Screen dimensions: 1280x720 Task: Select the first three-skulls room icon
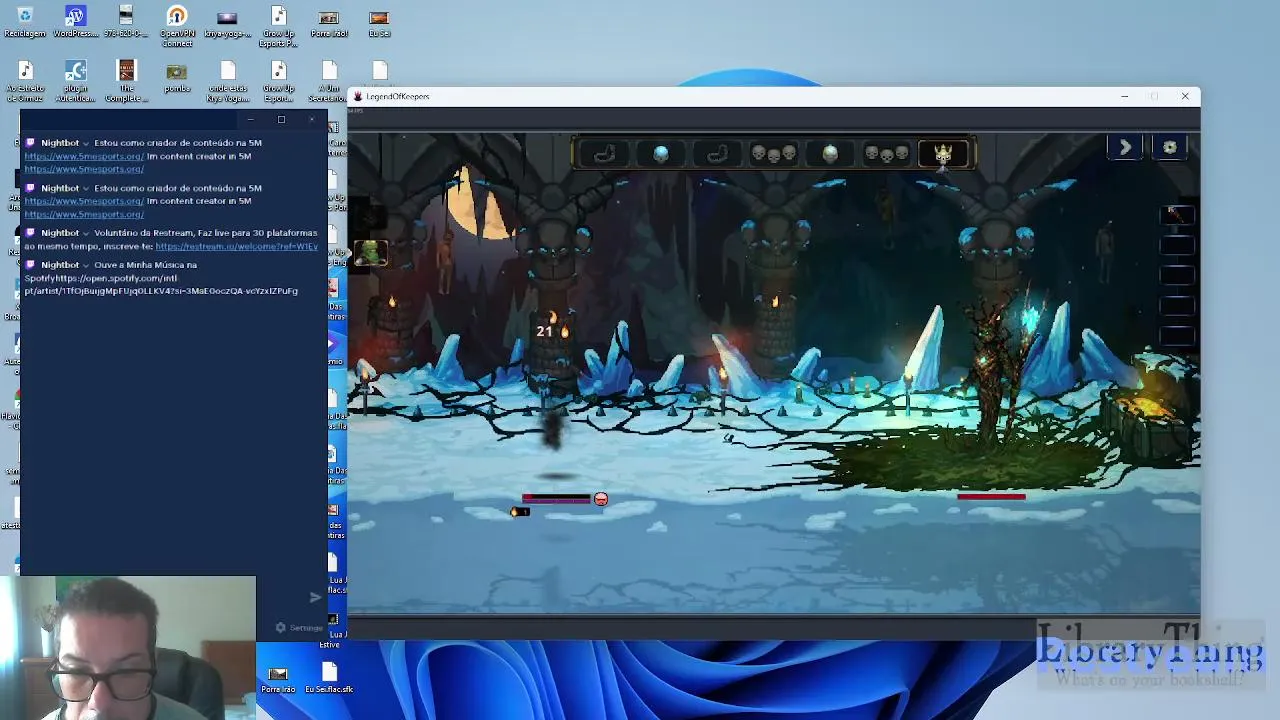(x=773, y=154)
